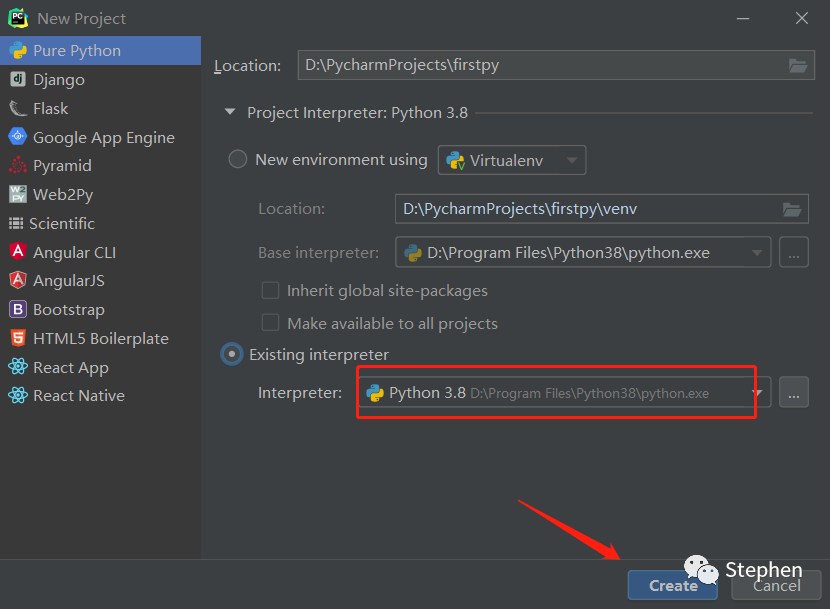Click ellipsis button beside Base interpreter
830x609 pixels.
(793, 253)
